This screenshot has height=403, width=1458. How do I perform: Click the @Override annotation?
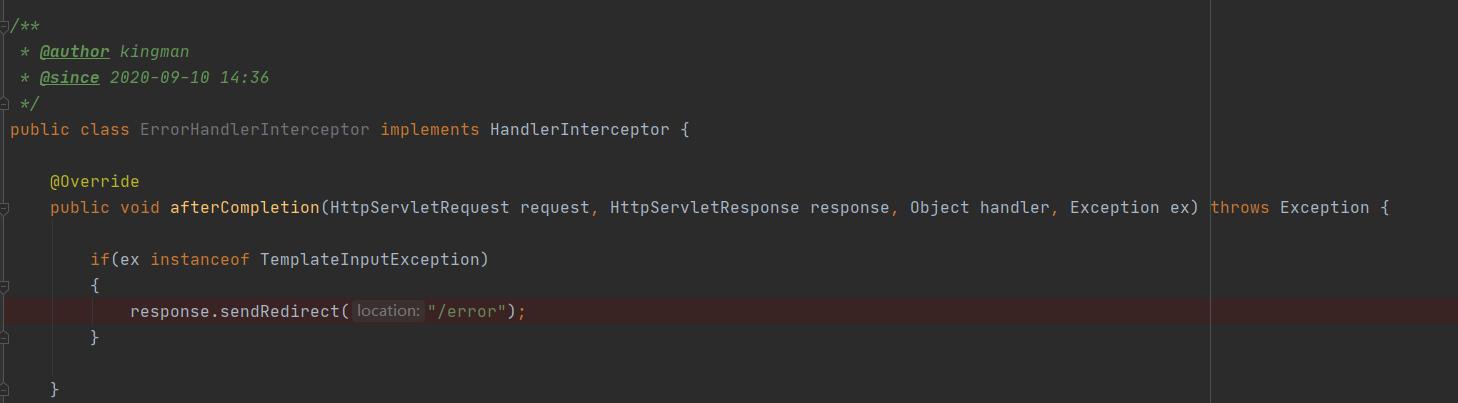click(x=95, y=181)
